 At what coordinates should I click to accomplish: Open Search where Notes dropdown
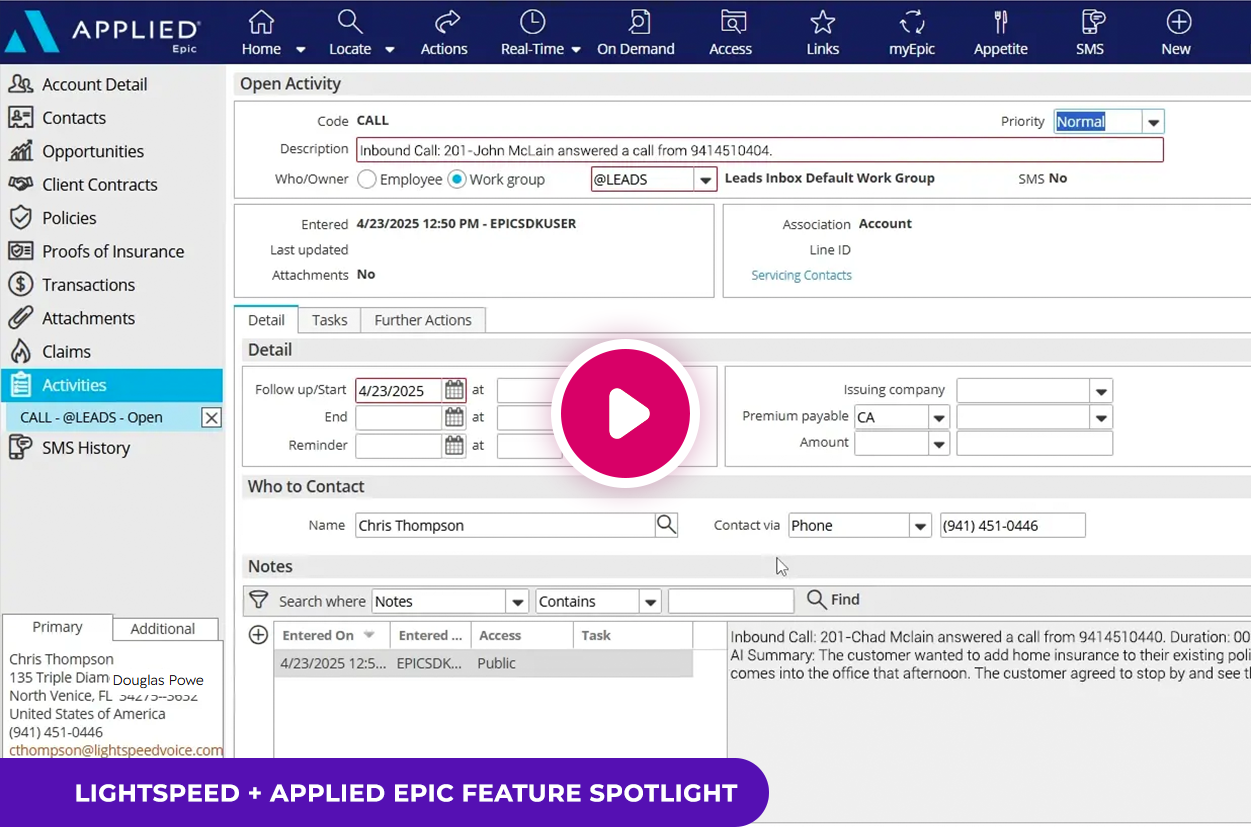point(517,601)
